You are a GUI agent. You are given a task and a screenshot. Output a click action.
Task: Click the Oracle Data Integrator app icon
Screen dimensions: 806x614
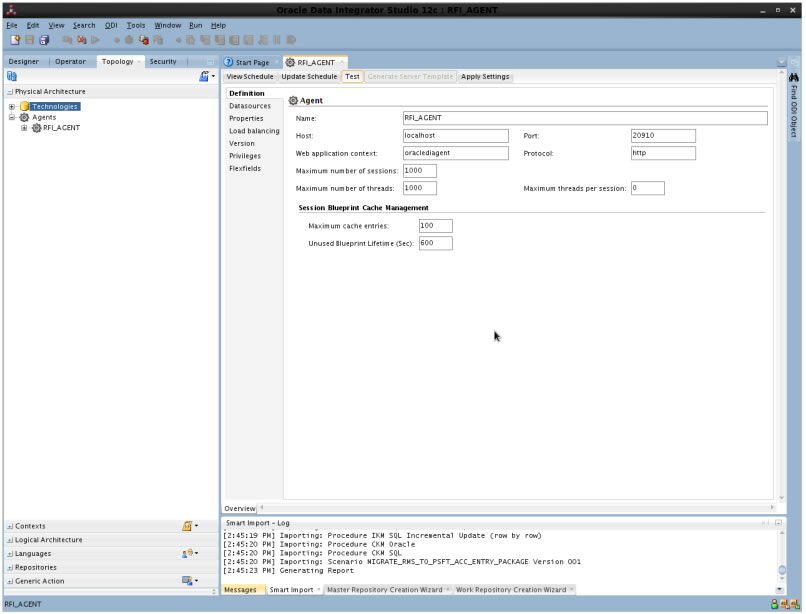click(11, 10)
